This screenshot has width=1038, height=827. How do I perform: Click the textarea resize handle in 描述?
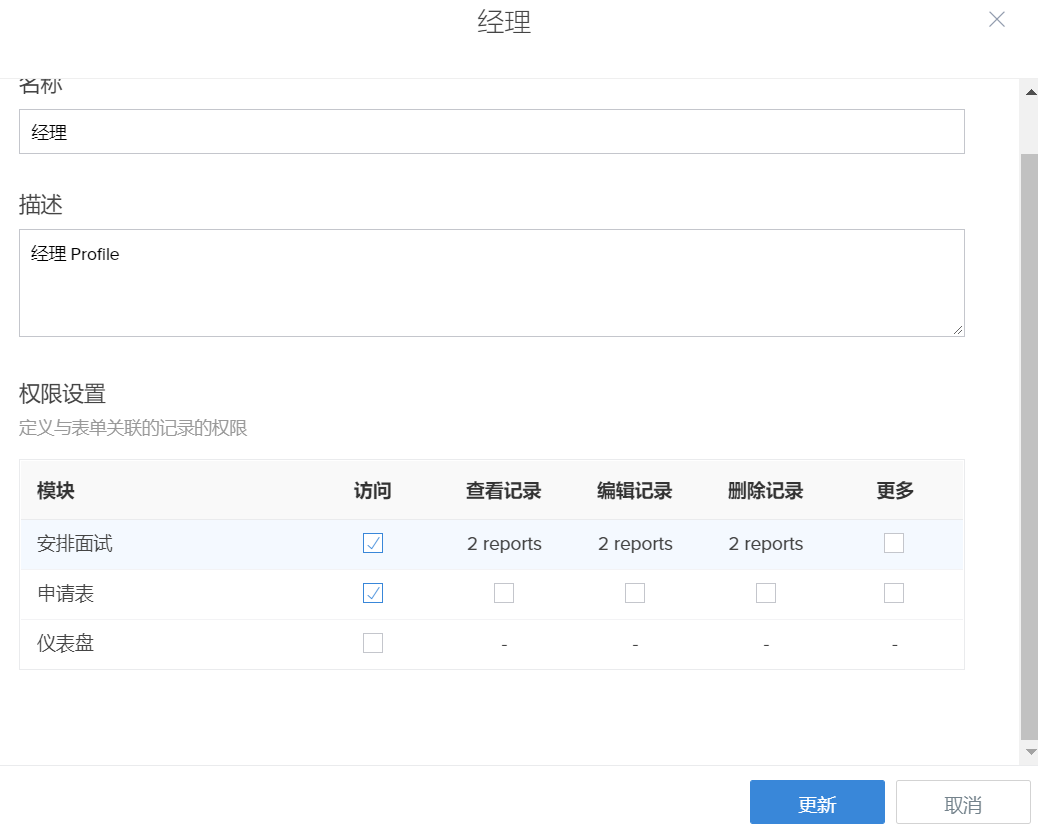[958, 330]
